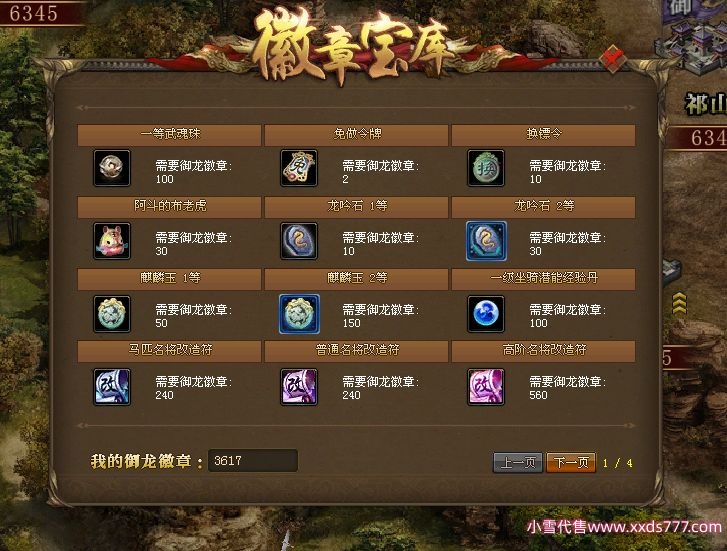Click the yellow chevron arrows at right edge
The image size is (727, 551).
[679, 303]
